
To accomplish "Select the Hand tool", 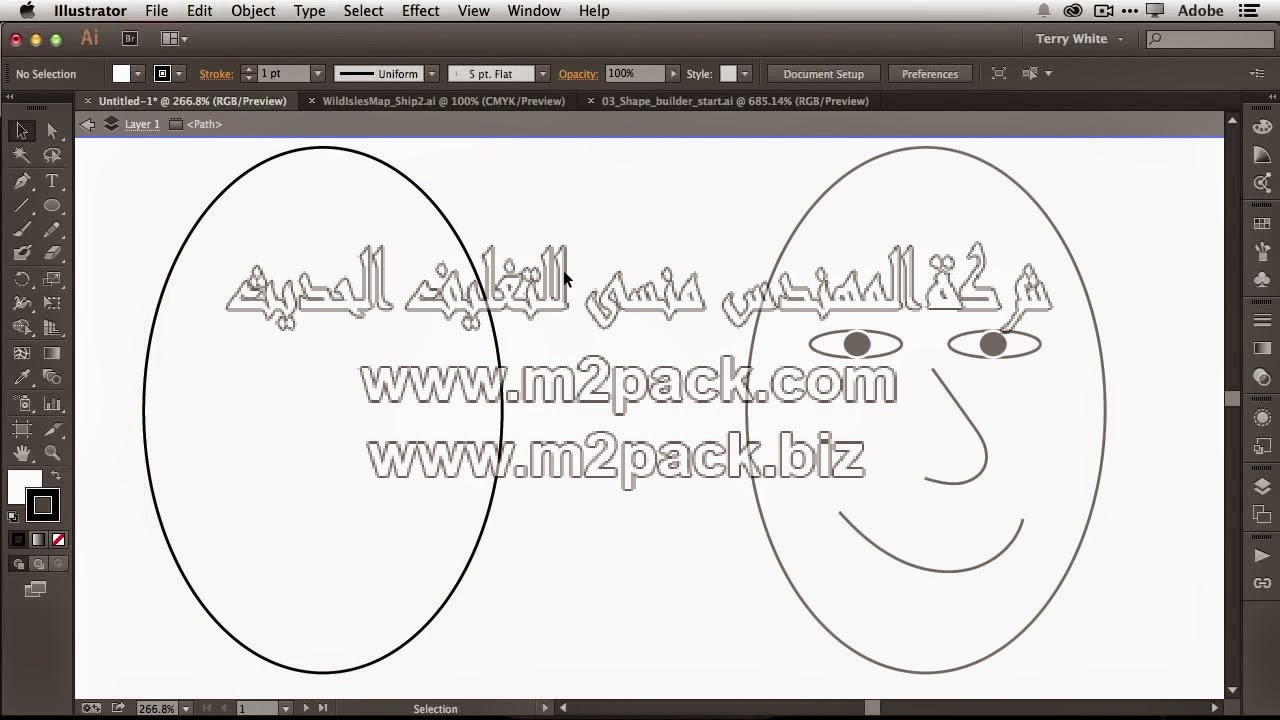I will click(x=22, y=454).
